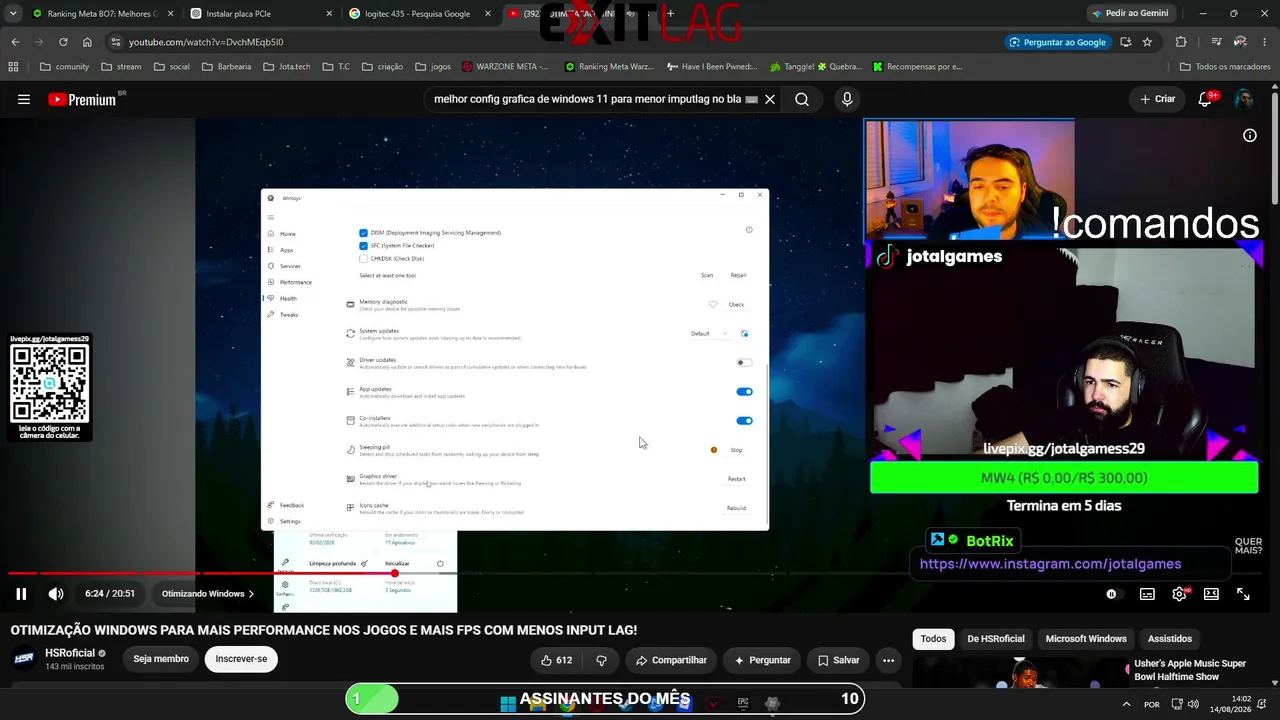Open the YouTube guide hamburger menu
The image size is (1280, 720).
coord(24,100)
